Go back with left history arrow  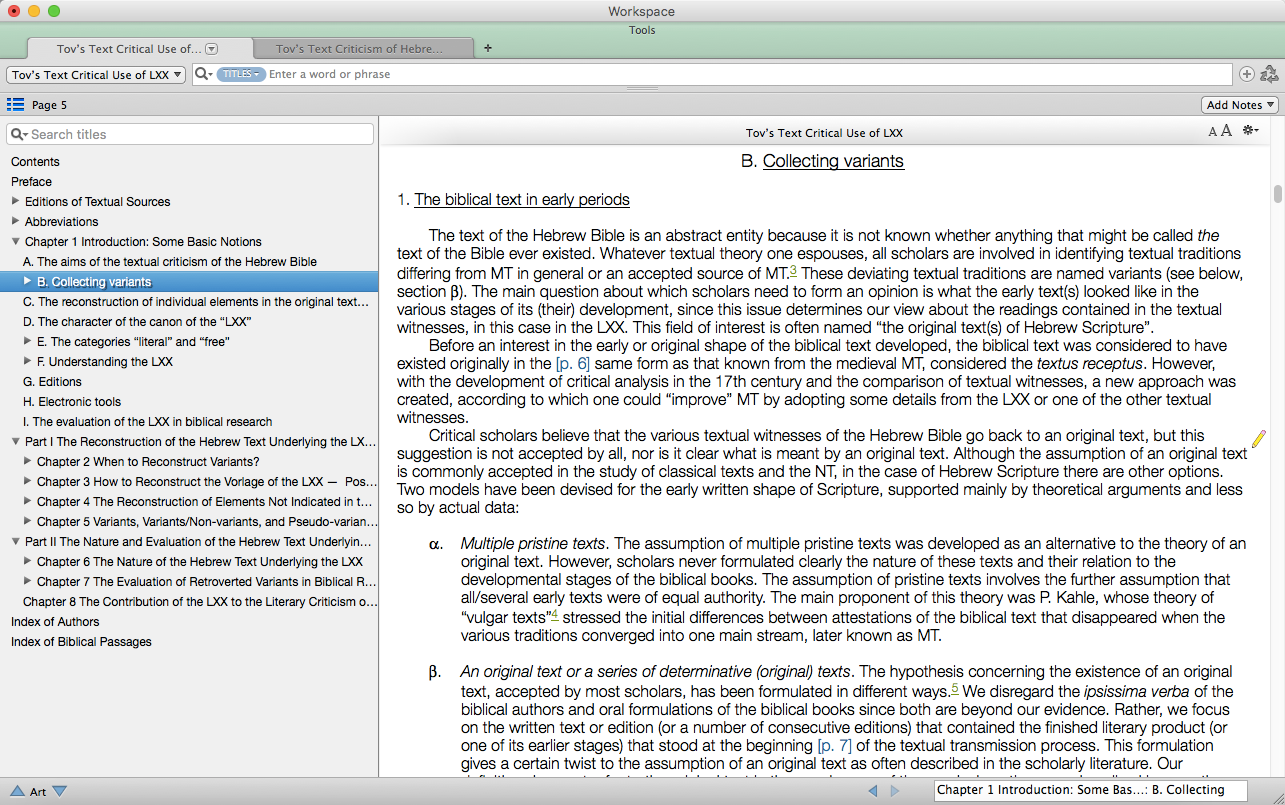pos(873,791)
